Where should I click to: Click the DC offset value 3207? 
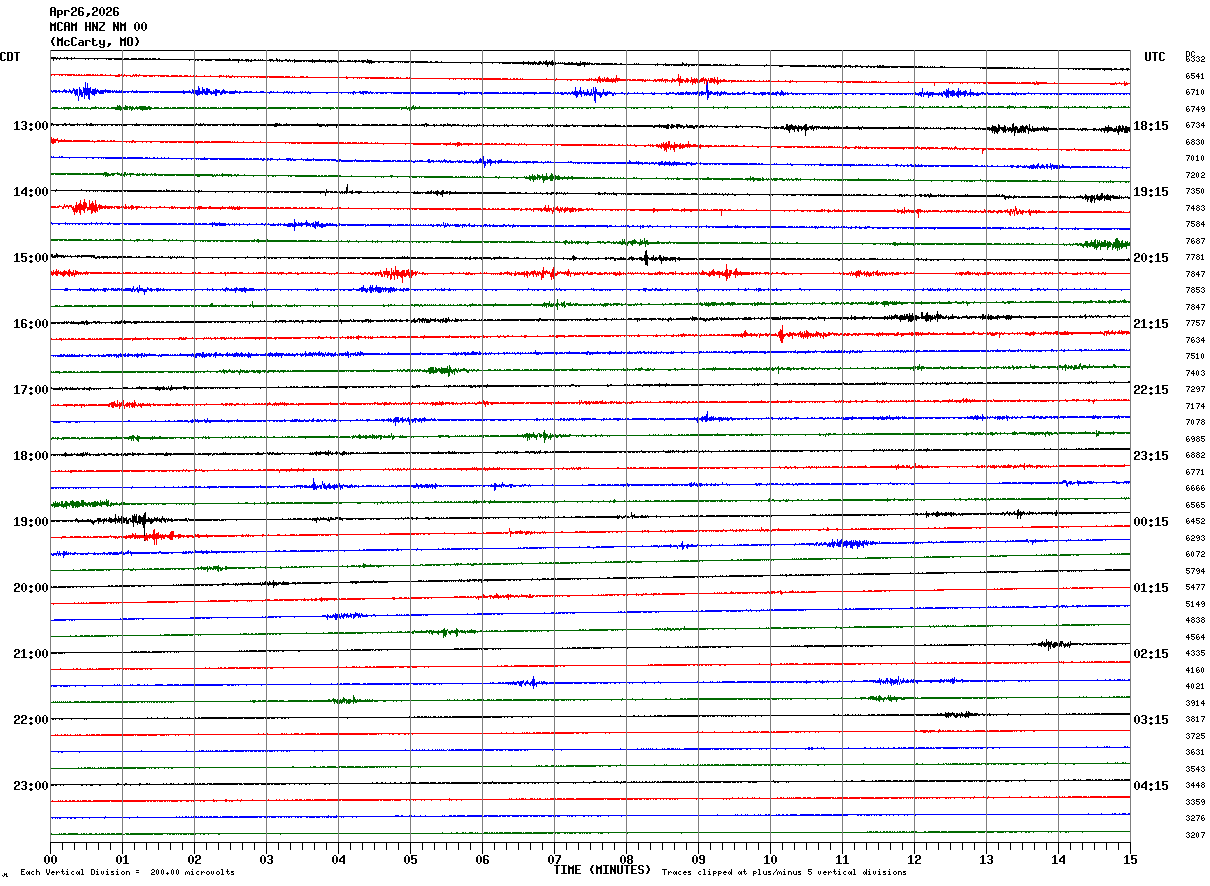pyautogui.click(x=1195, y=835)
